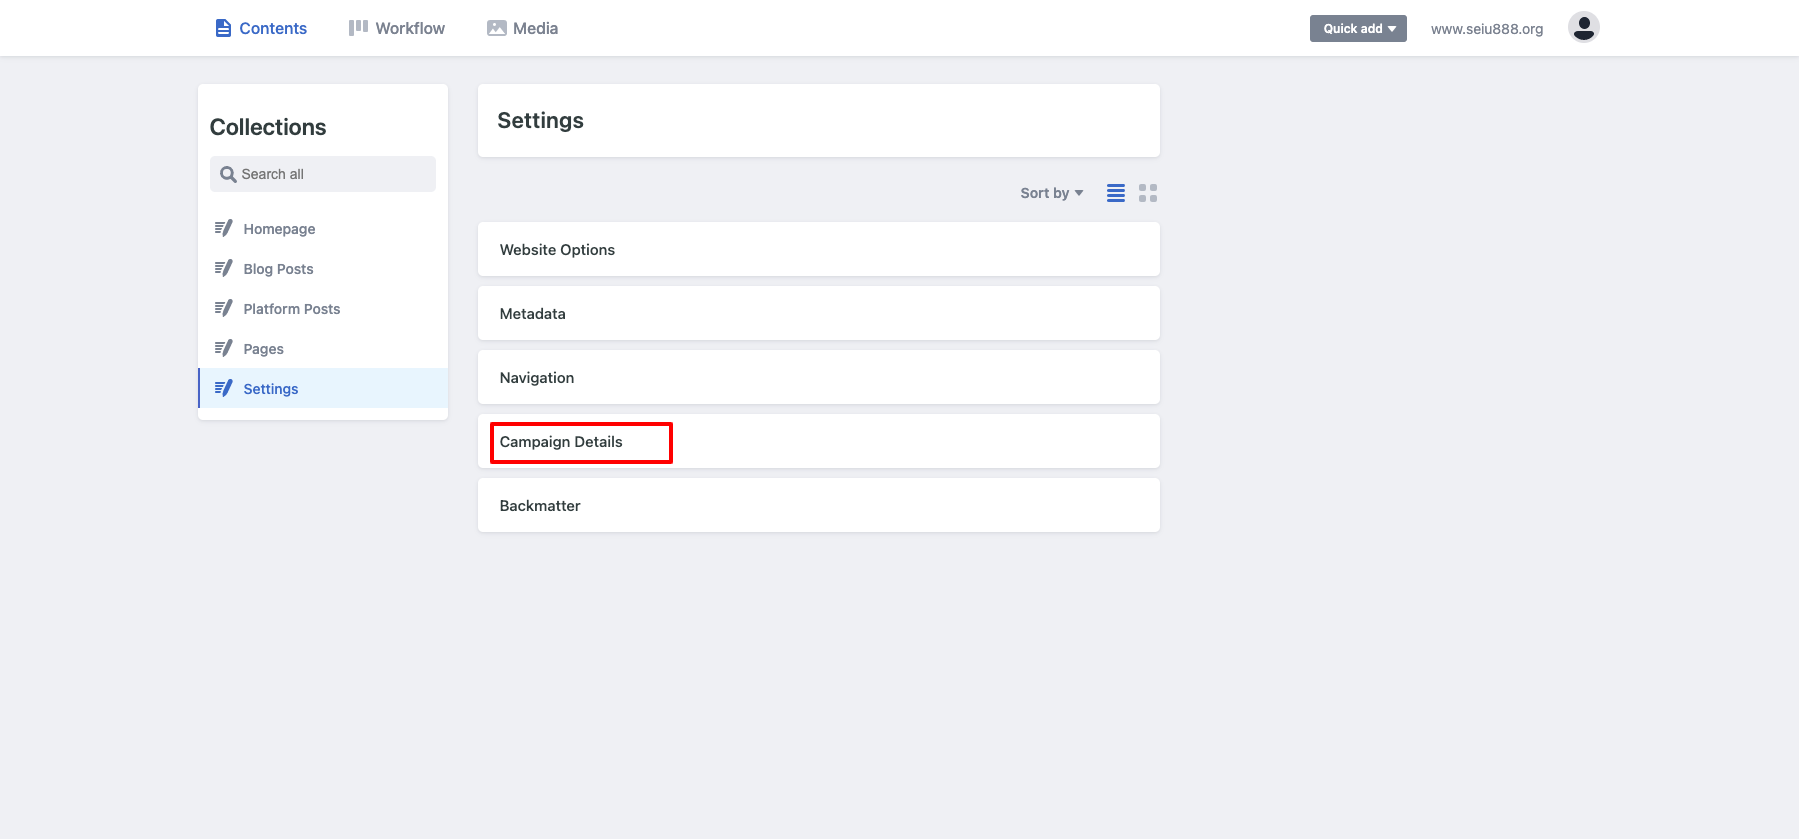Click the Homepage collection icon

click(223, 228)
